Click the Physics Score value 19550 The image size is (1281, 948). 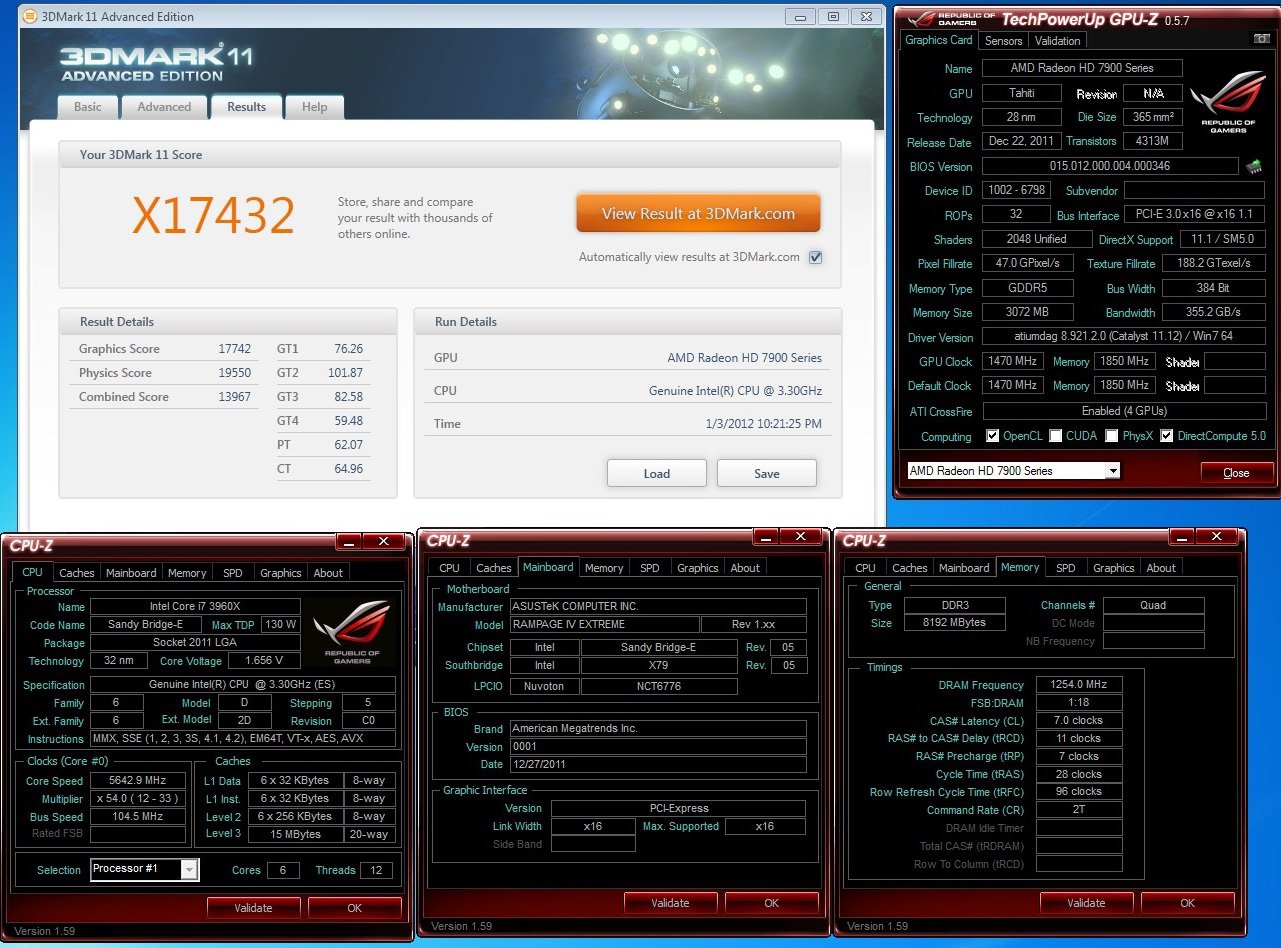(x=234, y=373)
